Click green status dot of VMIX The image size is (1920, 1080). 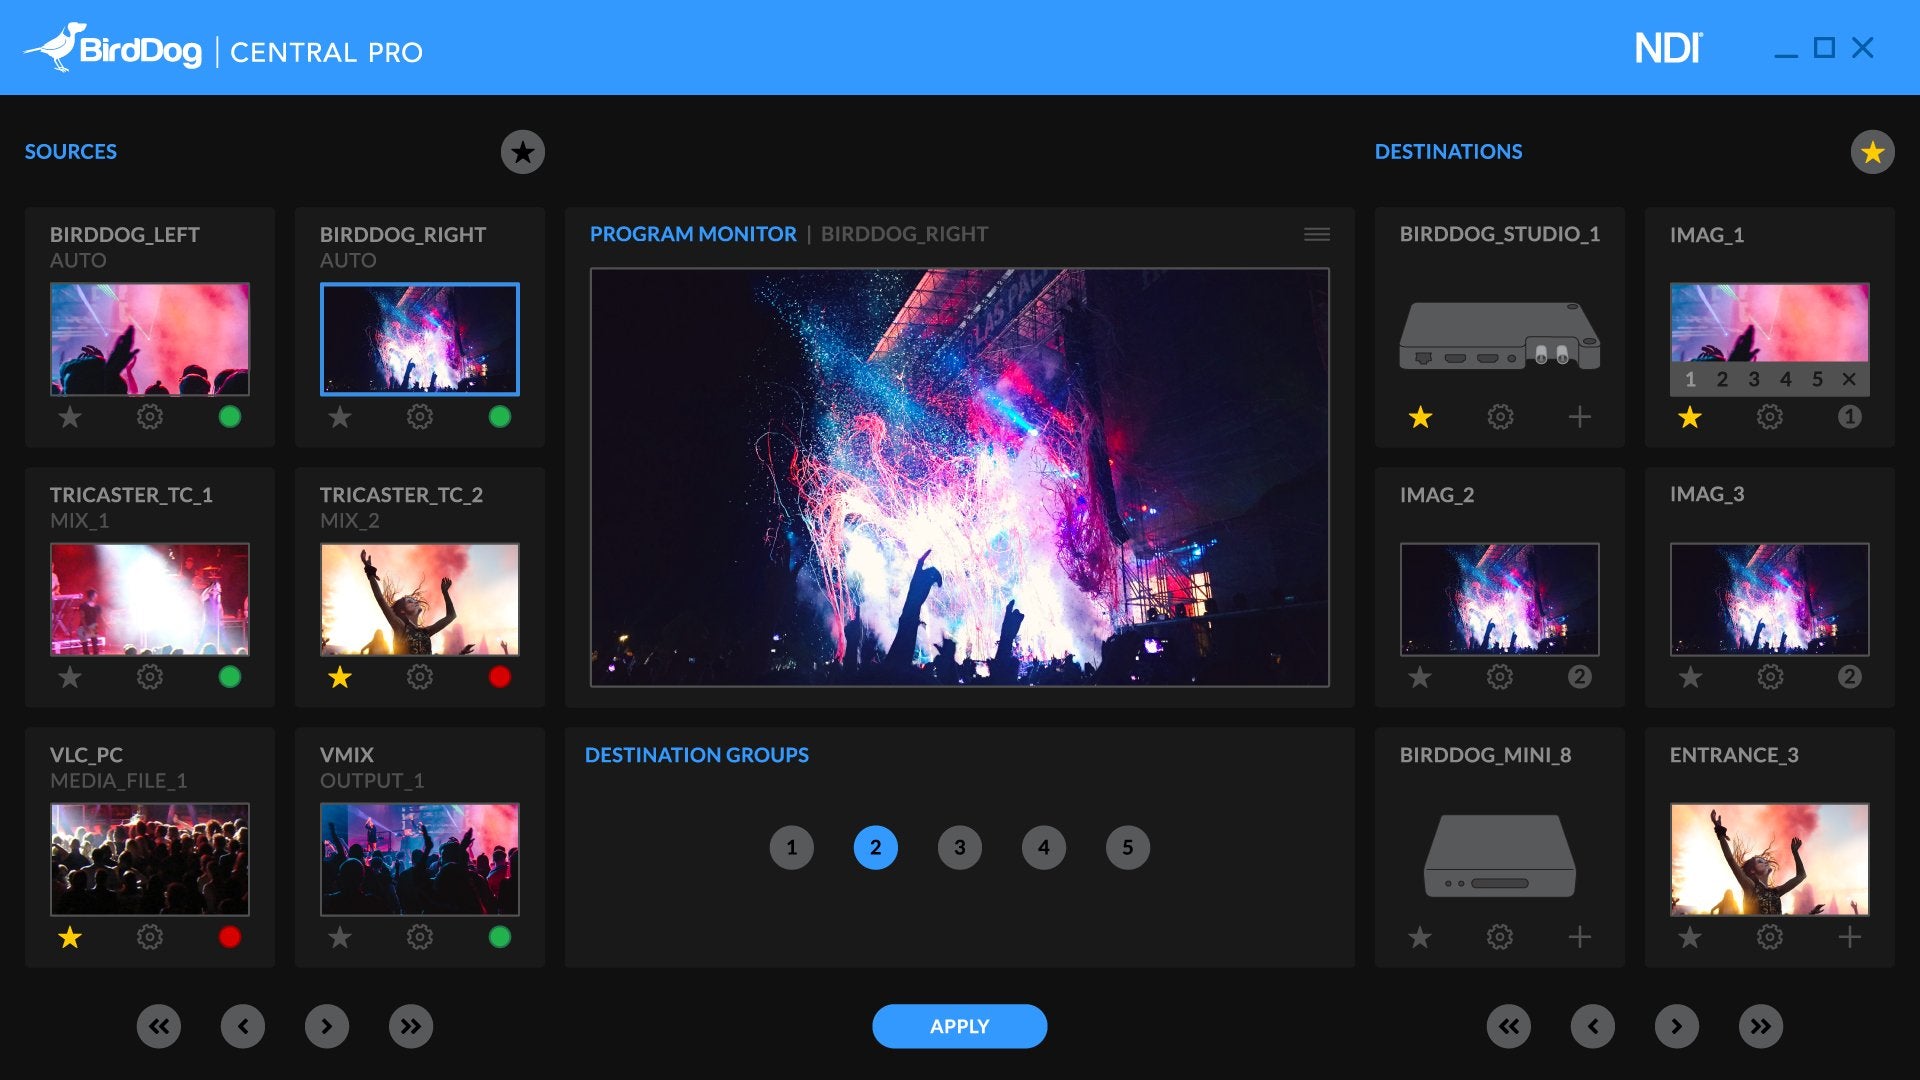point(500,937)
